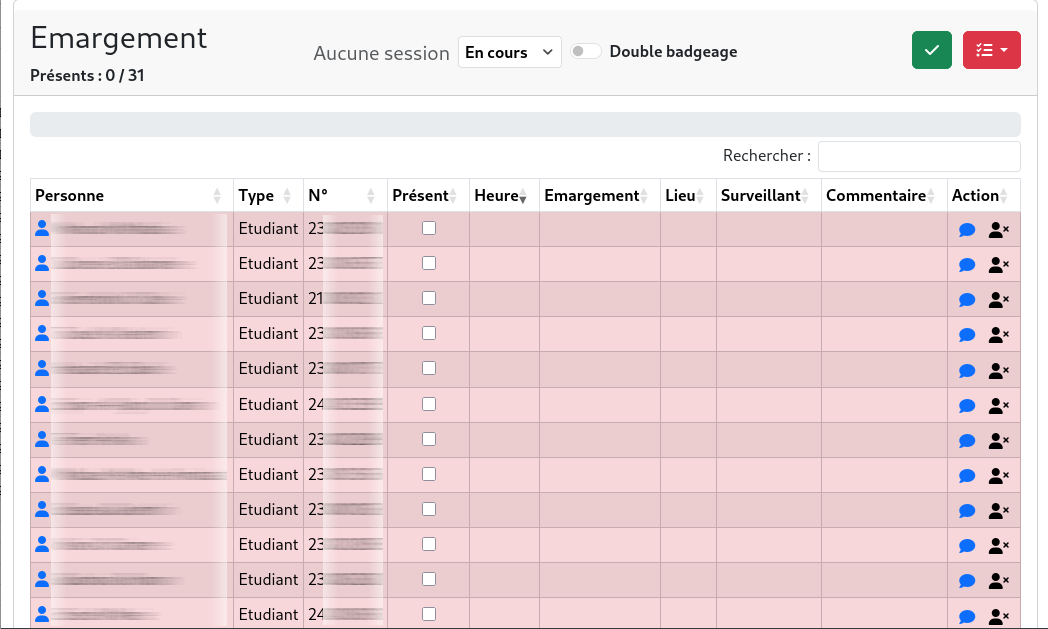
Task: Click the remove-user icon in first row
Action: point(998,230)
